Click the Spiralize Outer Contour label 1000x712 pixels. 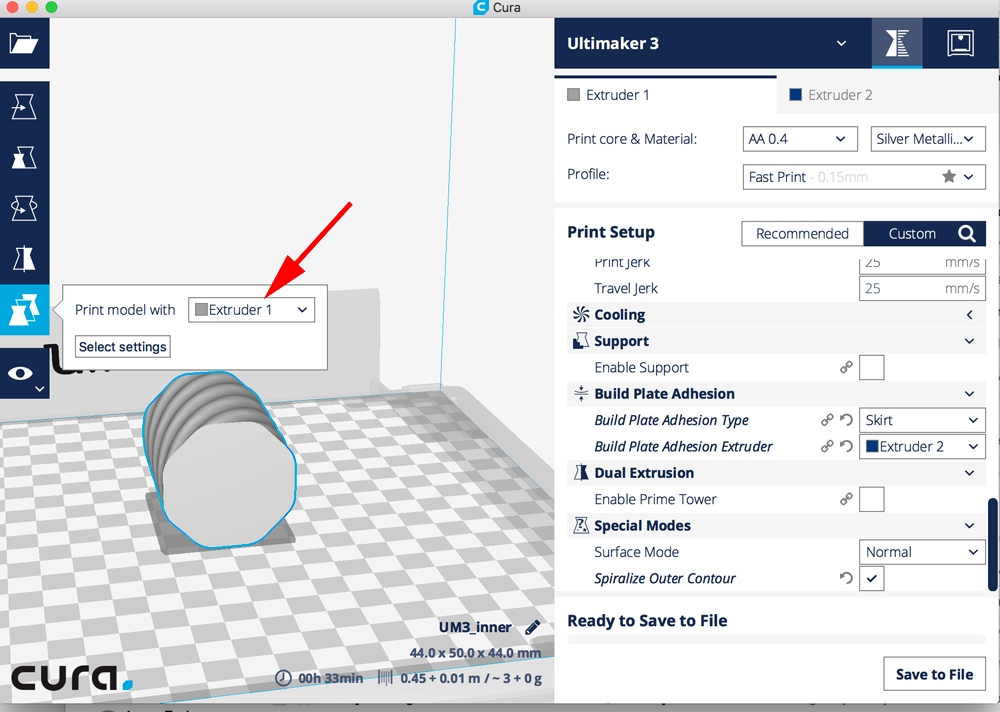click(x=665, y=578)
